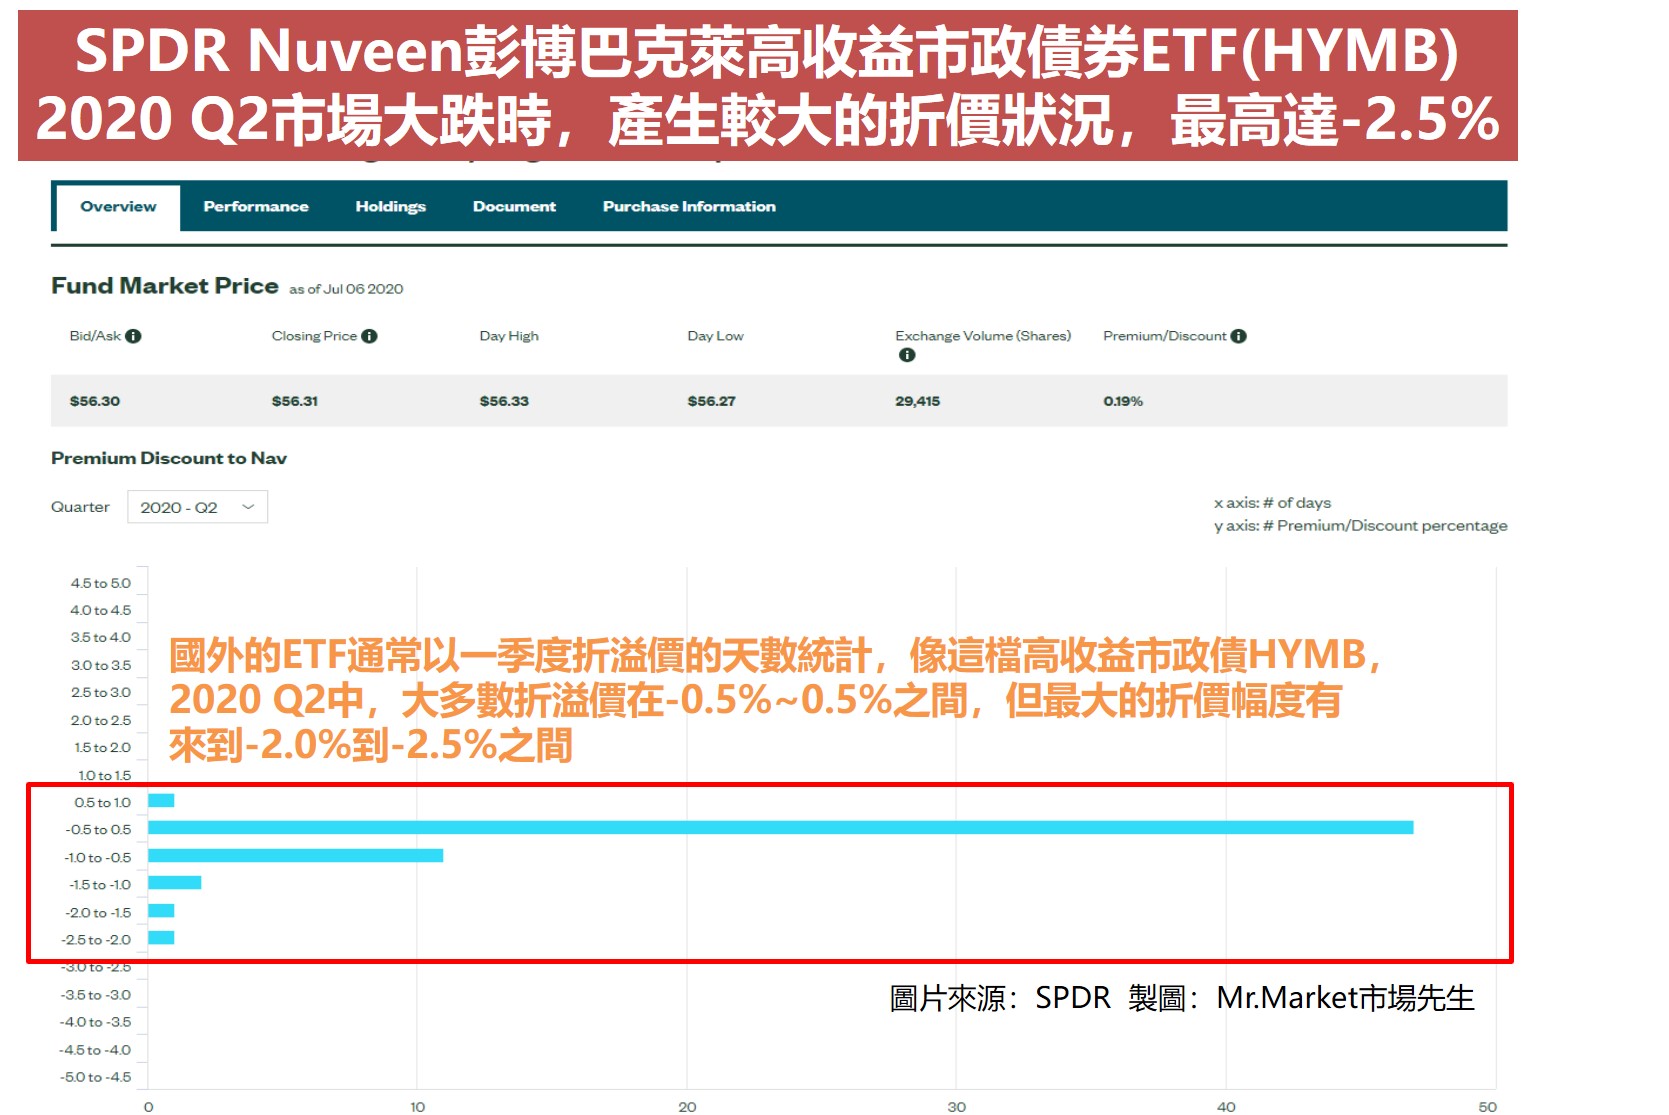Click the -2.5 to -2.0 bar
1669x1115 pixels.
click(161, 938)
